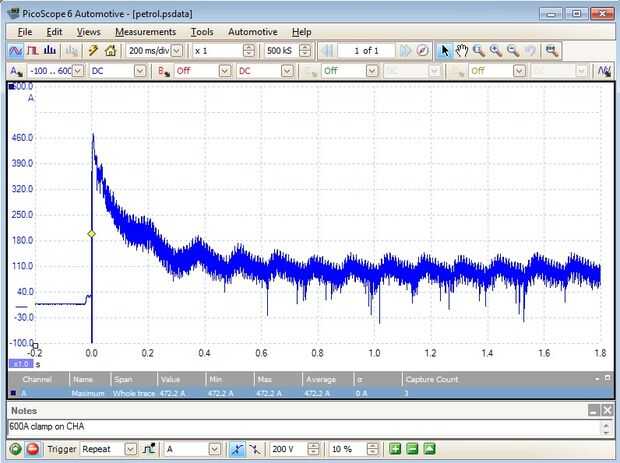Open the Views menu
This screenshot has height=463, width=620.
point(89,32)
